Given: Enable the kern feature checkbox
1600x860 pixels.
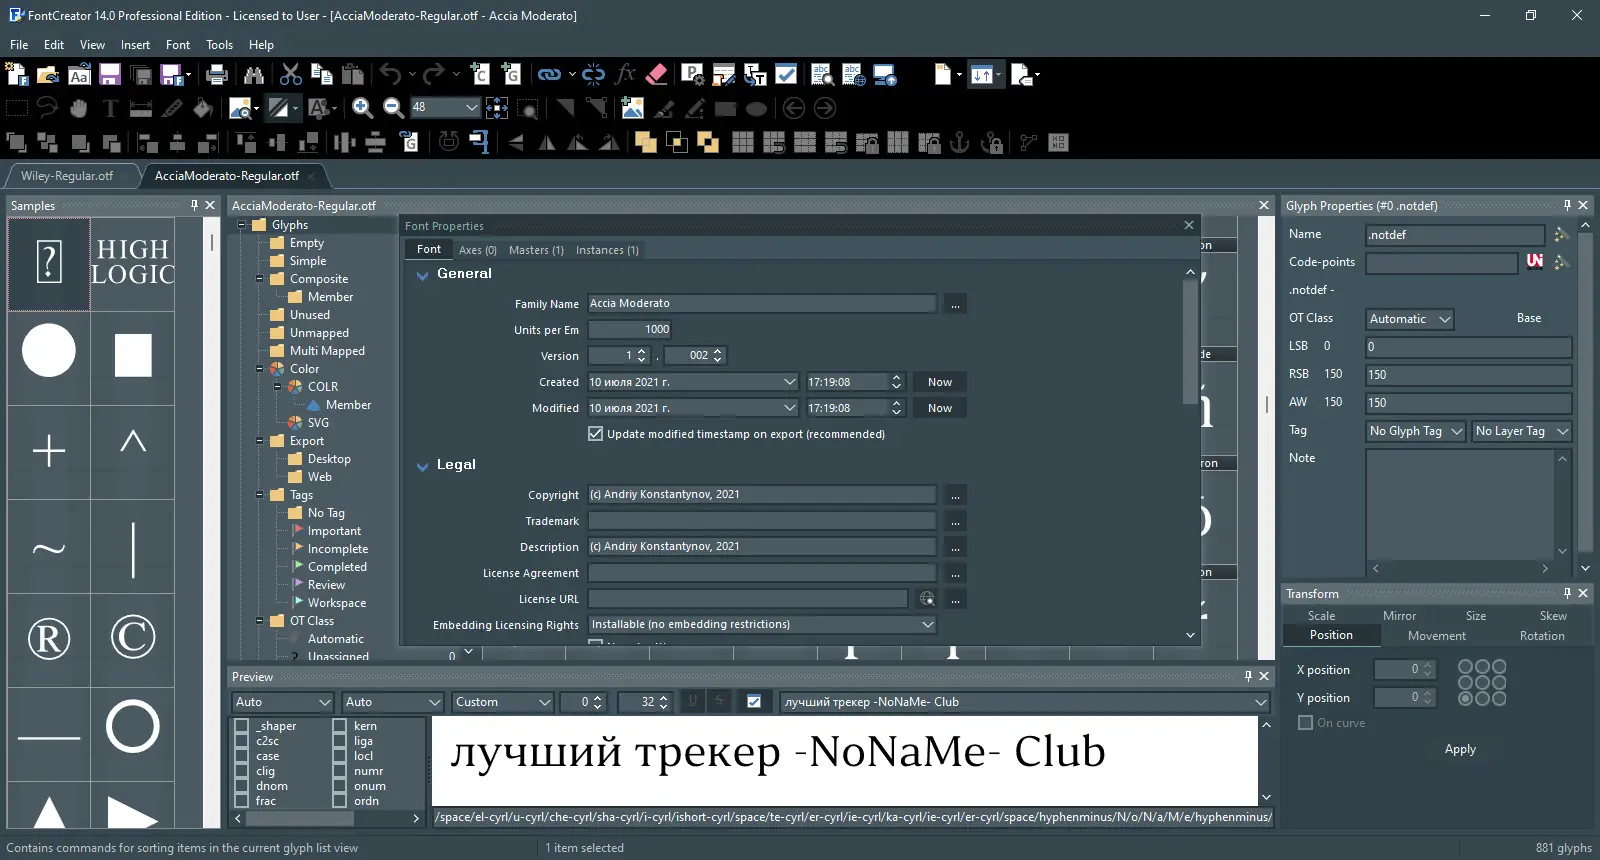Looking at the screenshot, I should coord(340,726).
